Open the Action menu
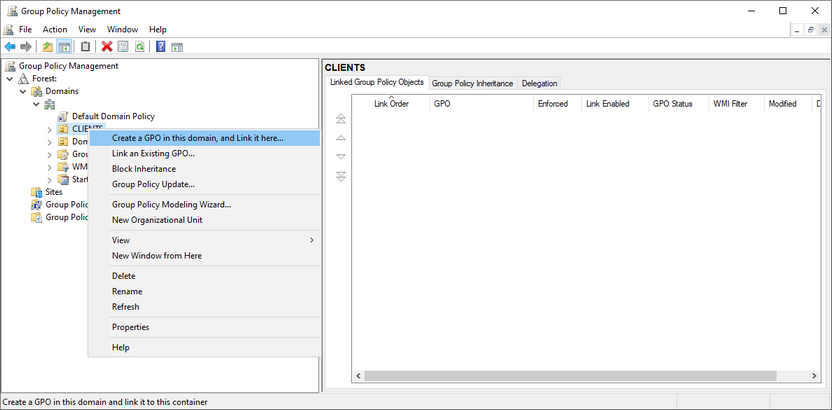Screen dimensions: 832x410 tap(55, 30)
